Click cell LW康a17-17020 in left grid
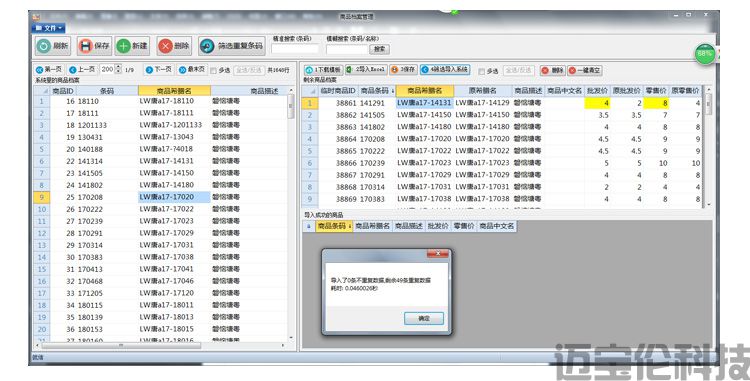 tap(174, 197)
